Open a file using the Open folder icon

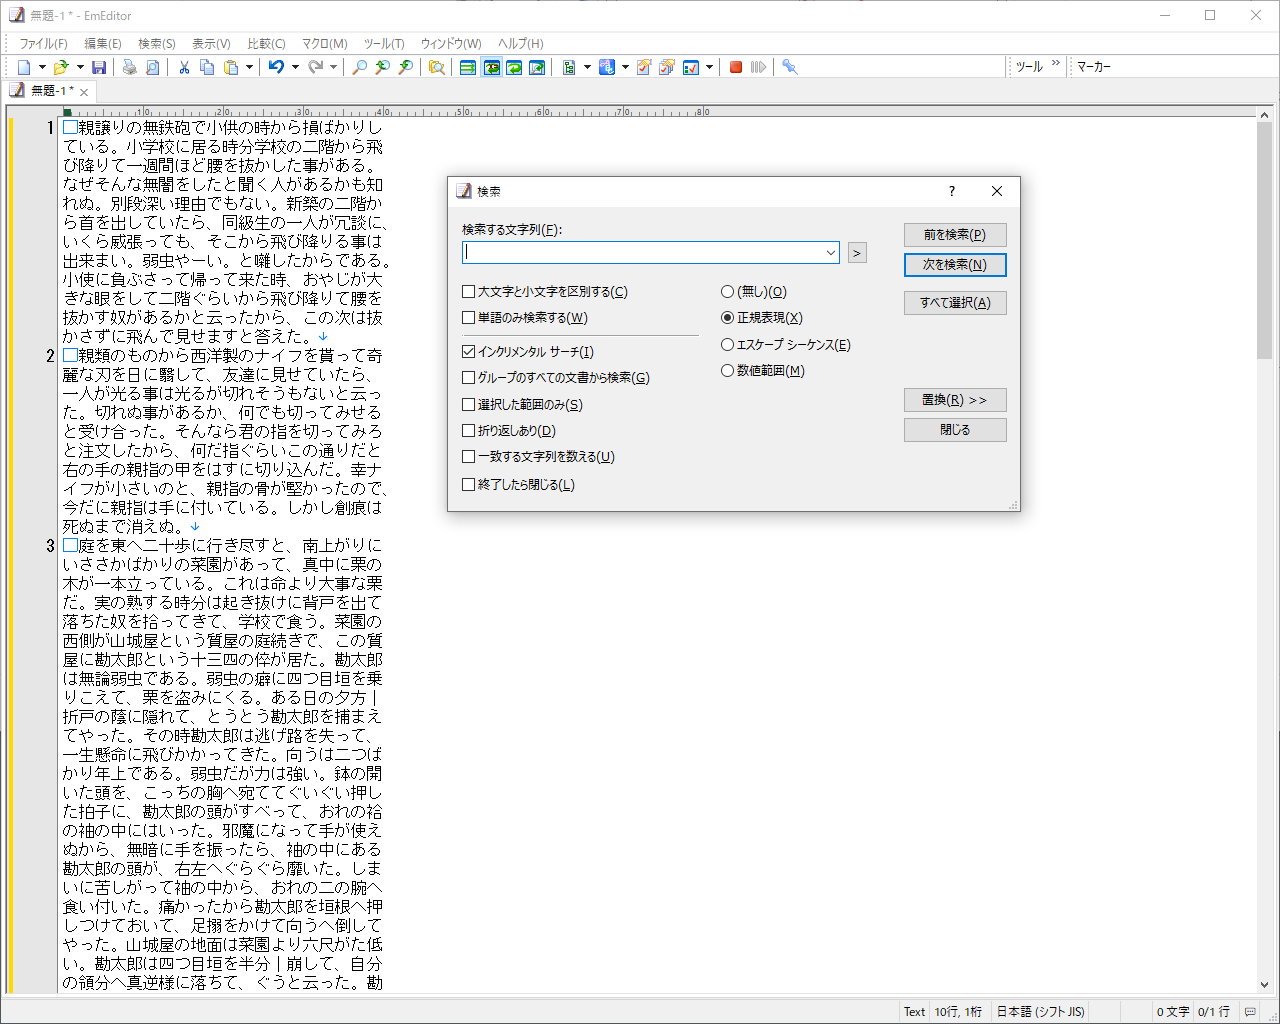(63, 67)
